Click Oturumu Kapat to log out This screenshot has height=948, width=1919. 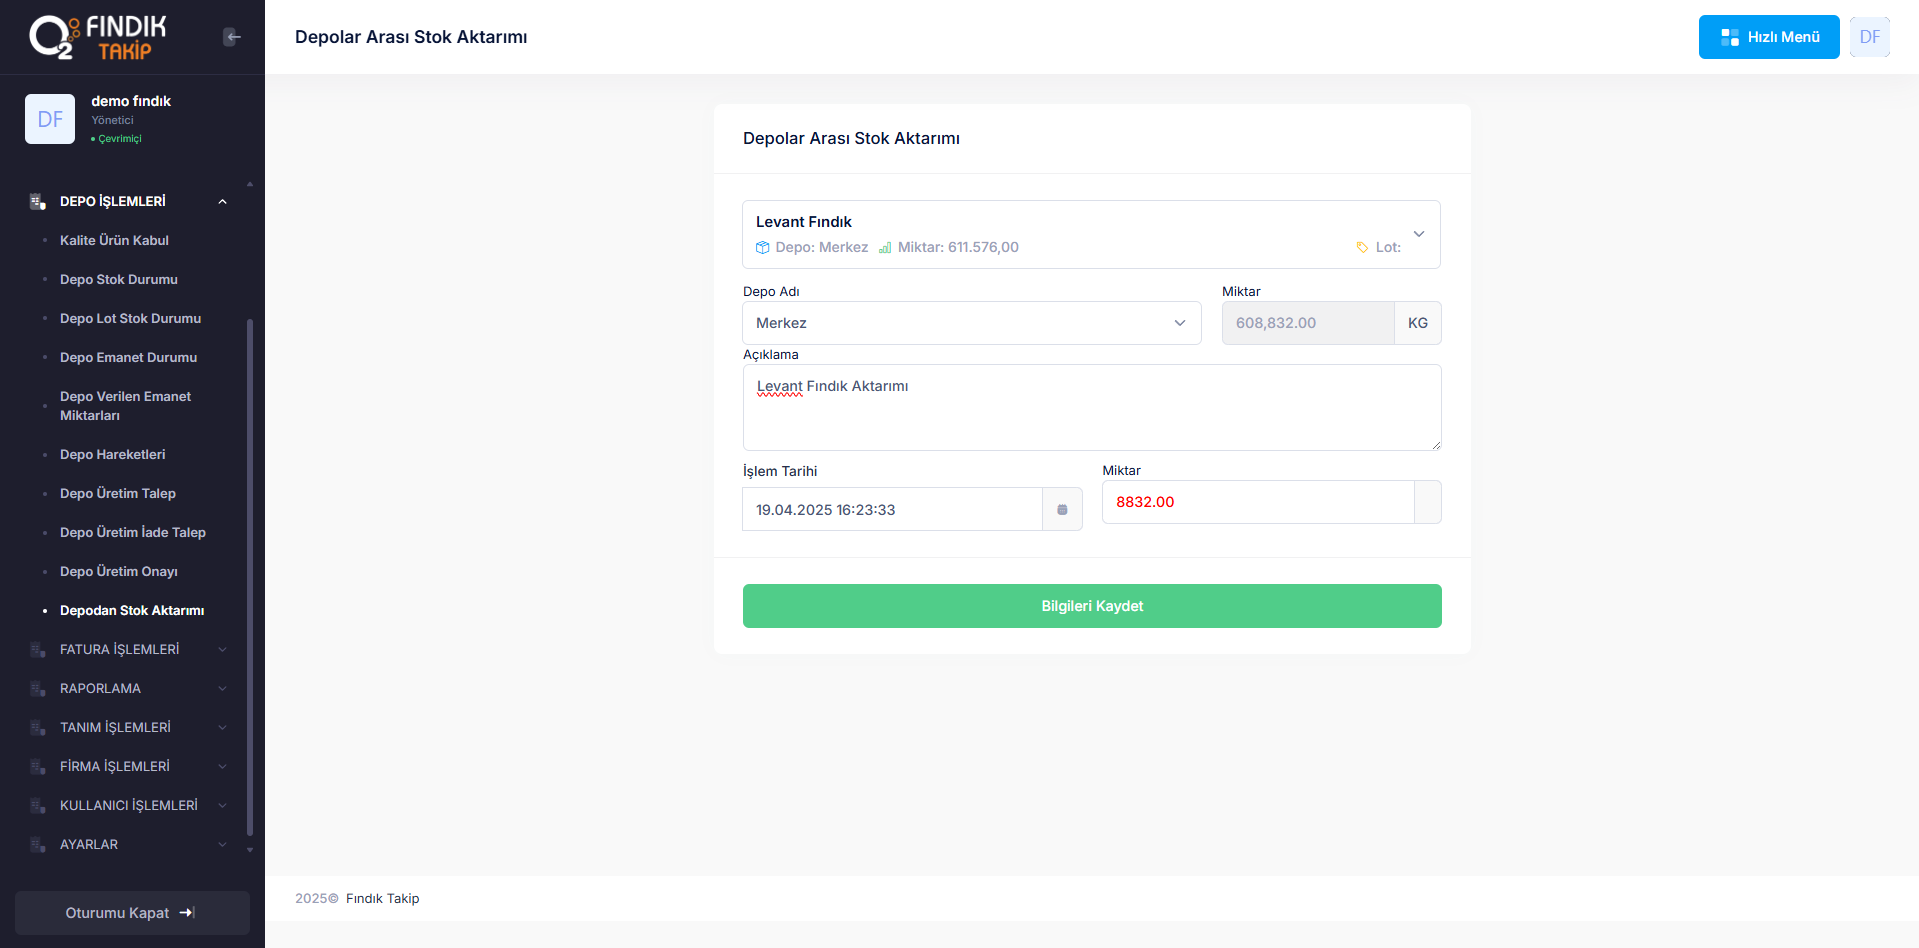pos(131,913)
